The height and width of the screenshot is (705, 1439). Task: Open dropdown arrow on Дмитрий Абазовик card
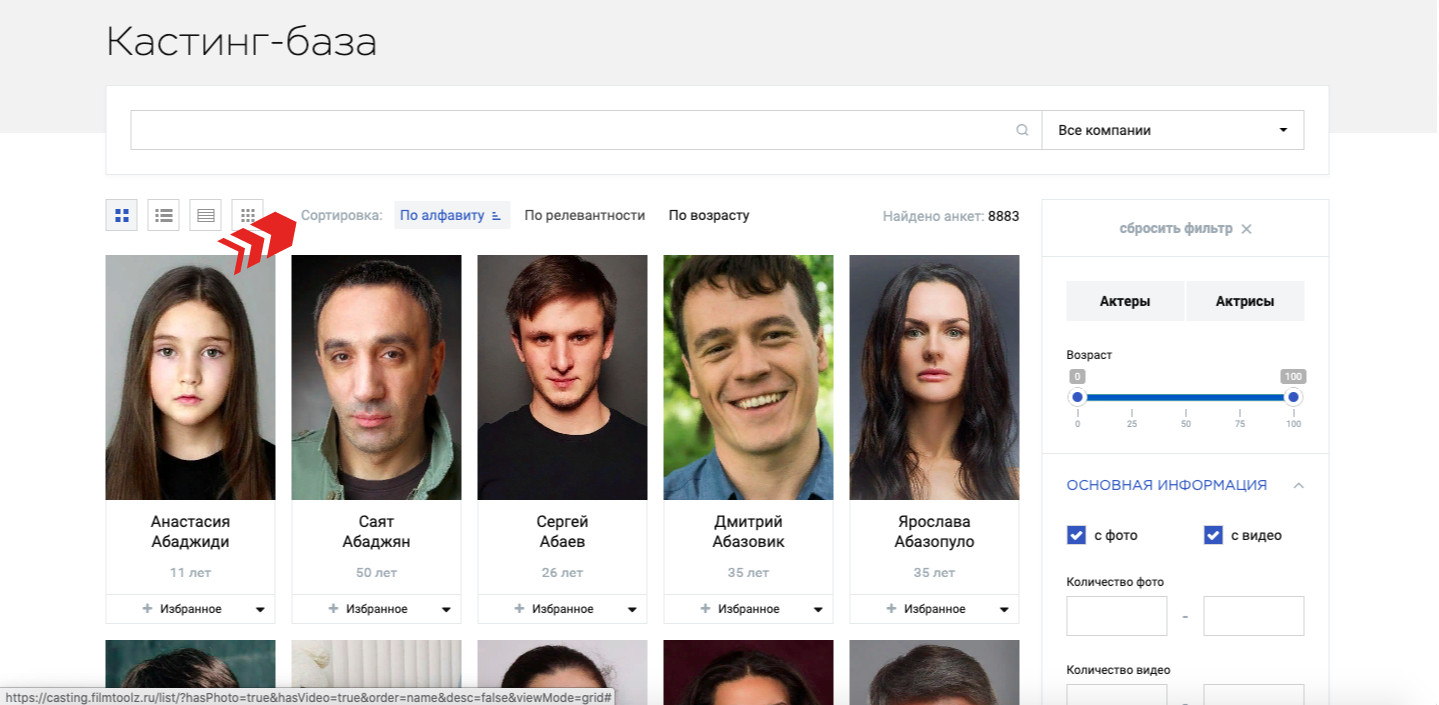point(818,610)
